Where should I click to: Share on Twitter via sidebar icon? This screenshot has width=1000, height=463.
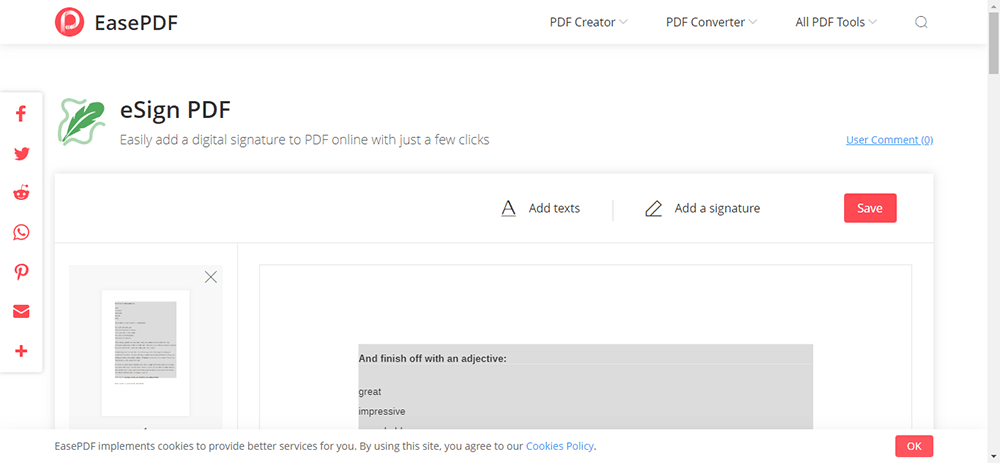tap(21, 154)
